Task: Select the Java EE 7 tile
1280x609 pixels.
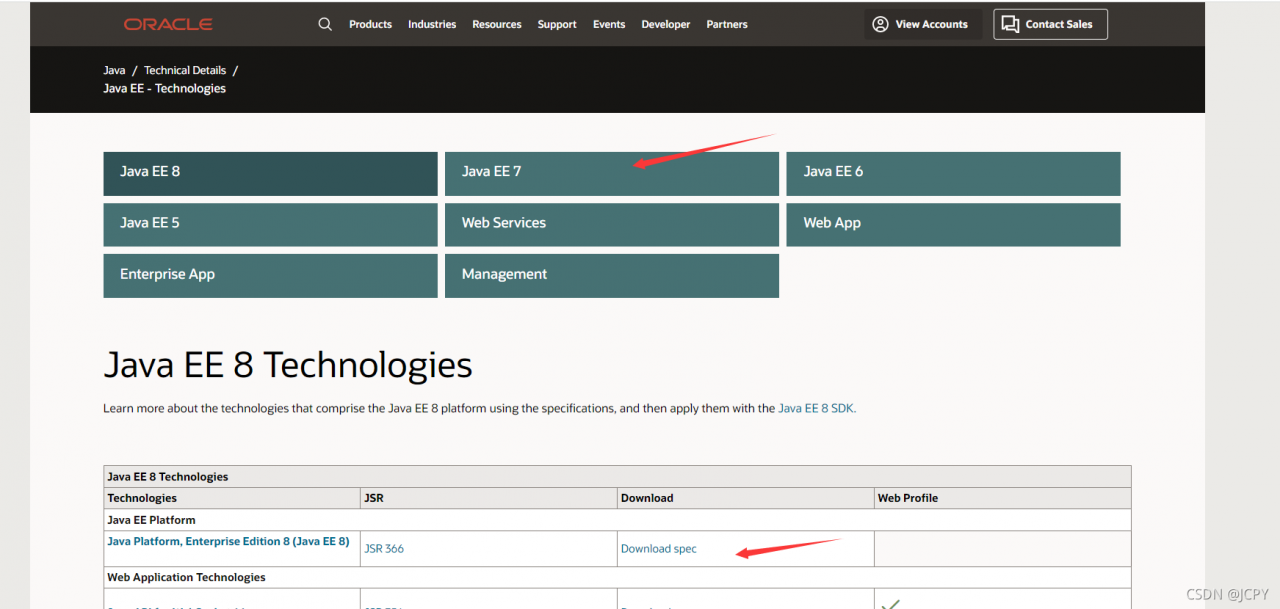Action: (612, 173)
